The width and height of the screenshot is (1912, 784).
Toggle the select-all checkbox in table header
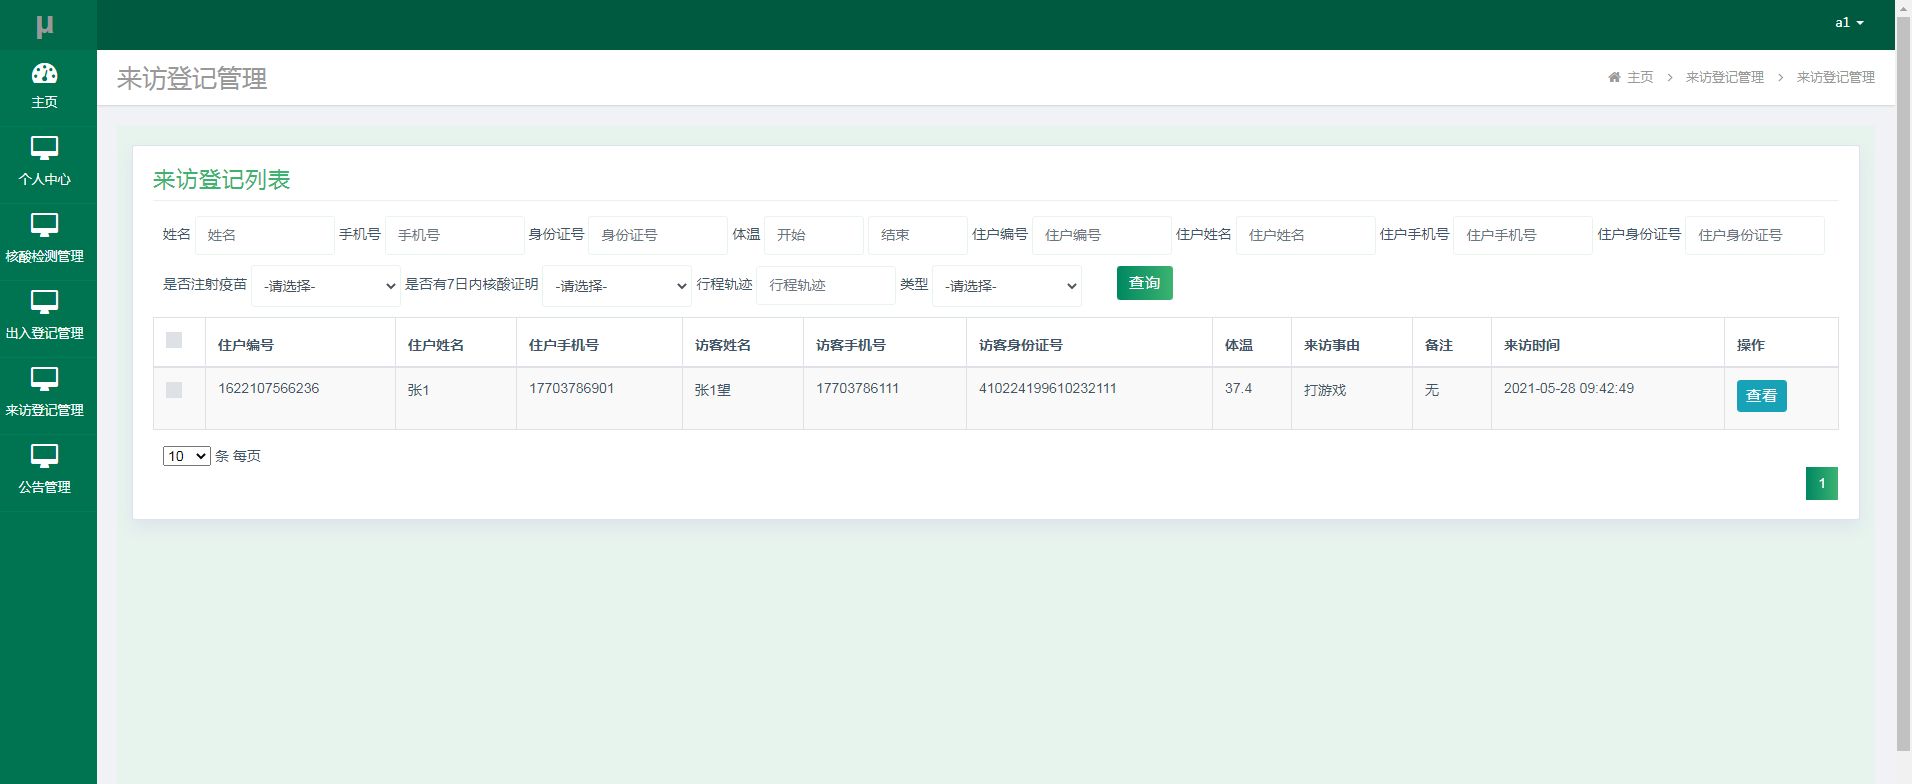click(x=174, y=340)
